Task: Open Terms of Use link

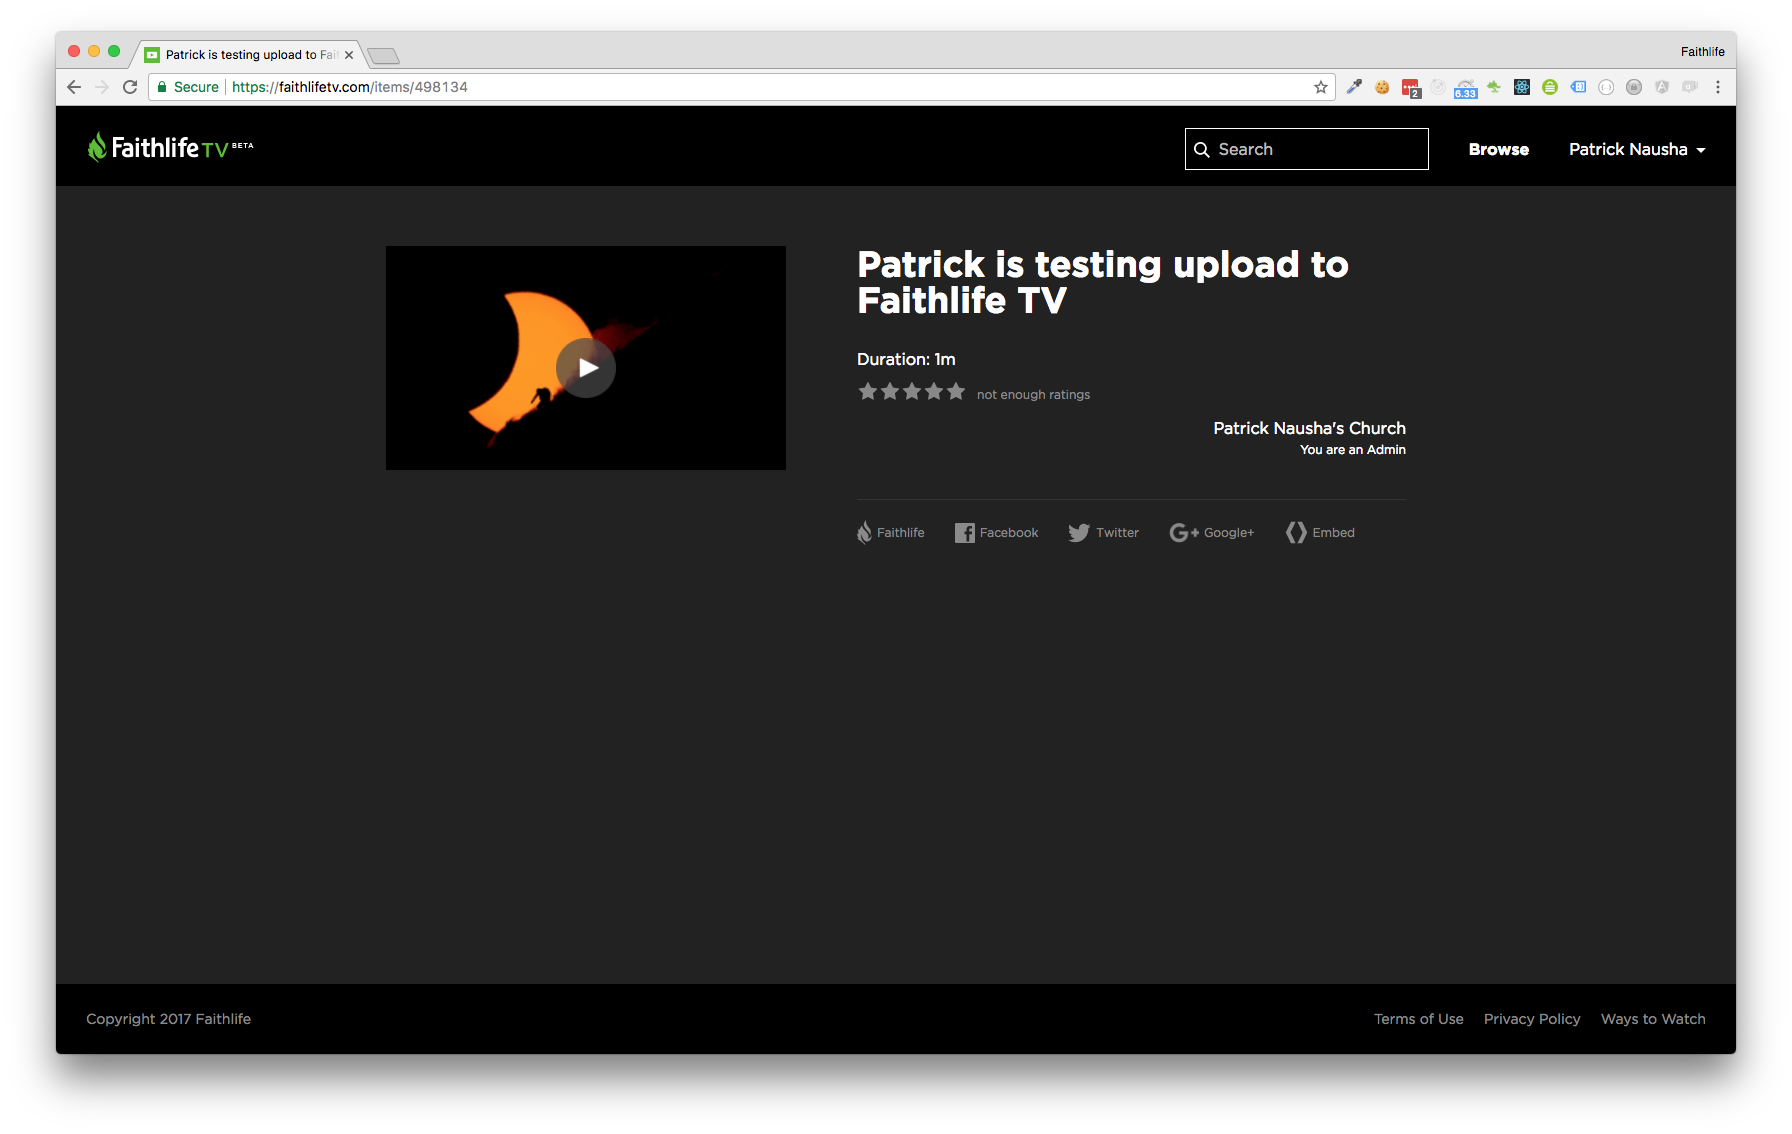Action: tap(1418, 1019)
